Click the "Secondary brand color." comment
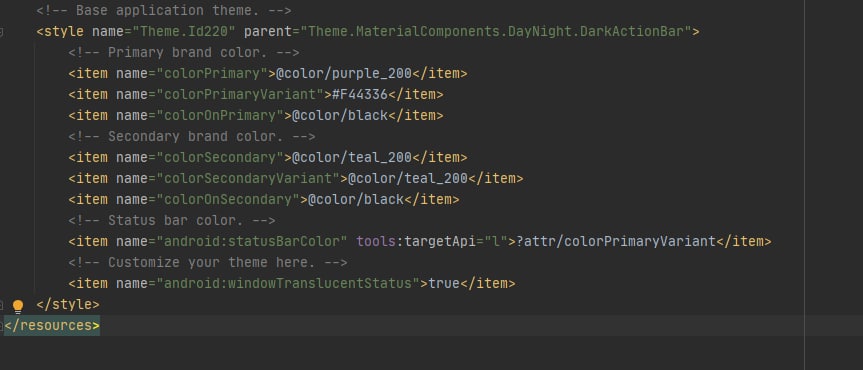 point(192,136)
